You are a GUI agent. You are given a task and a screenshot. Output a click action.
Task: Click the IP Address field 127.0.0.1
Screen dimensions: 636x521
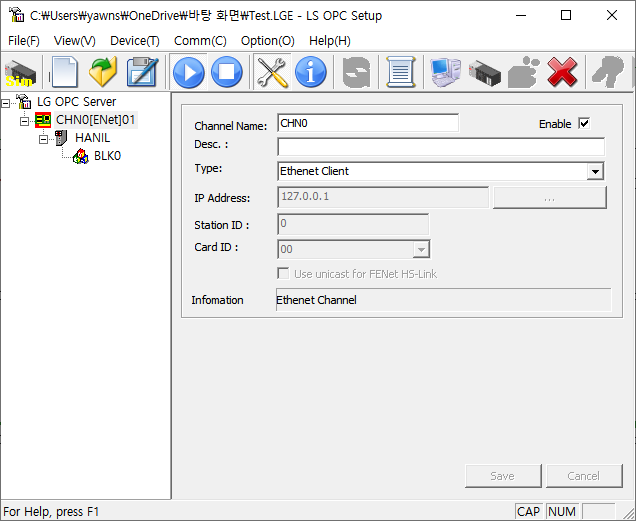click(x=383, y=197)
